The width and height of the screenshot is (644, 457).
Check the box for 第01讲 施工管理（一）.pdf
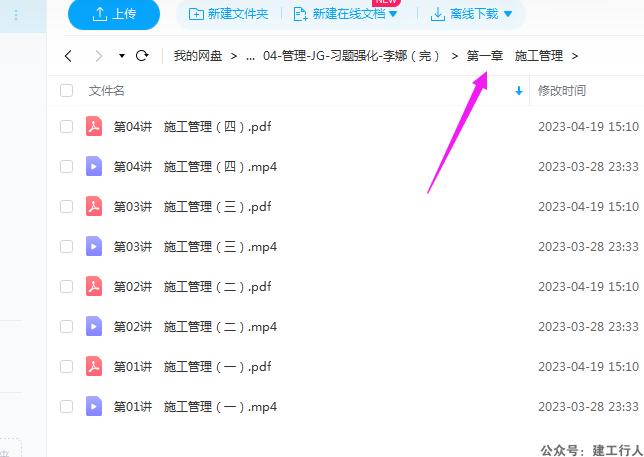tap(67, 366)
